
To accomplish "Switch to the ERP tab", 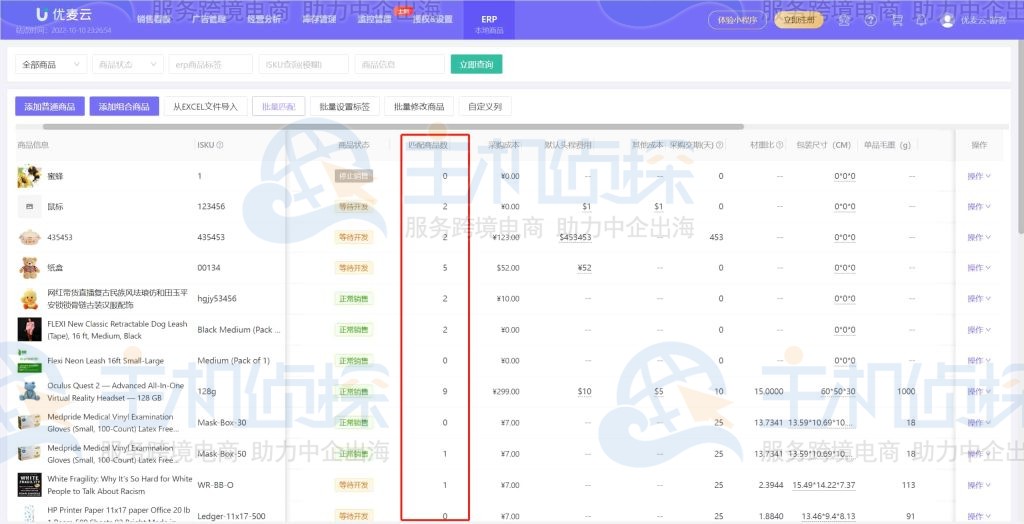I will click(x=489, y=24).
